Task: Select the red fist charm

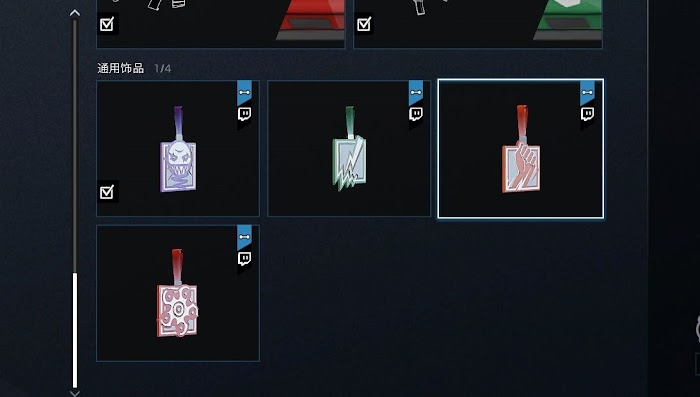Action: tap(521, 149)
